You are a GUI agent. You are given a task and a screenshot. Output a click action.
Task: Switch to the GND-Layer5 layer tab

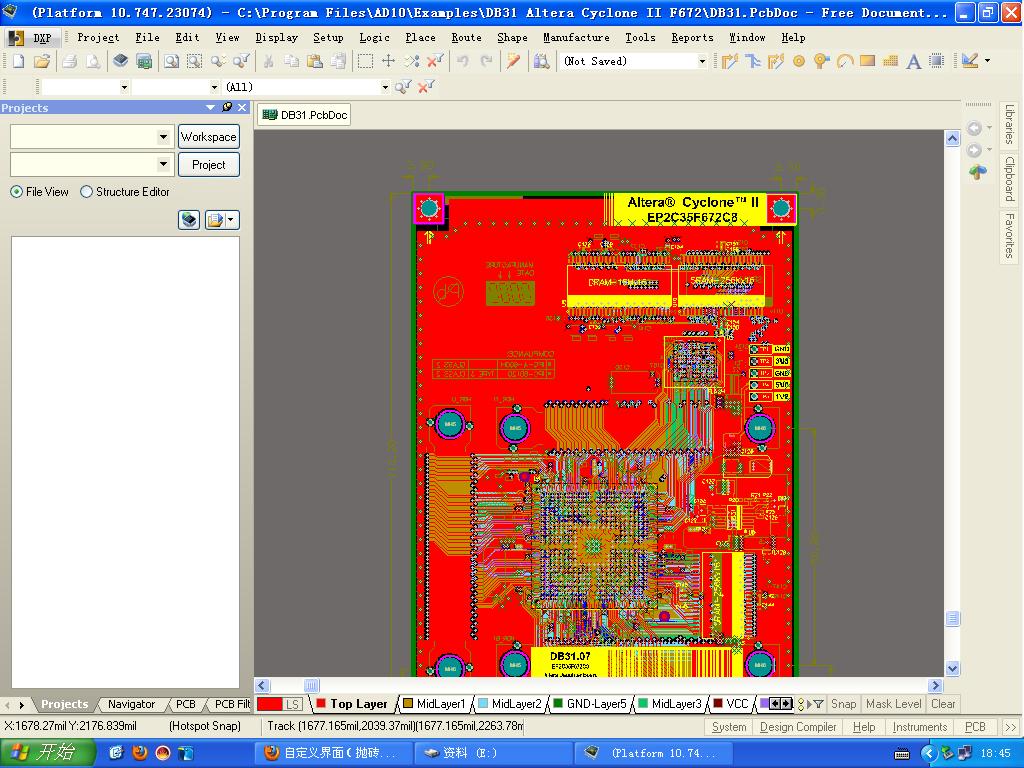(x=595, y=704)
